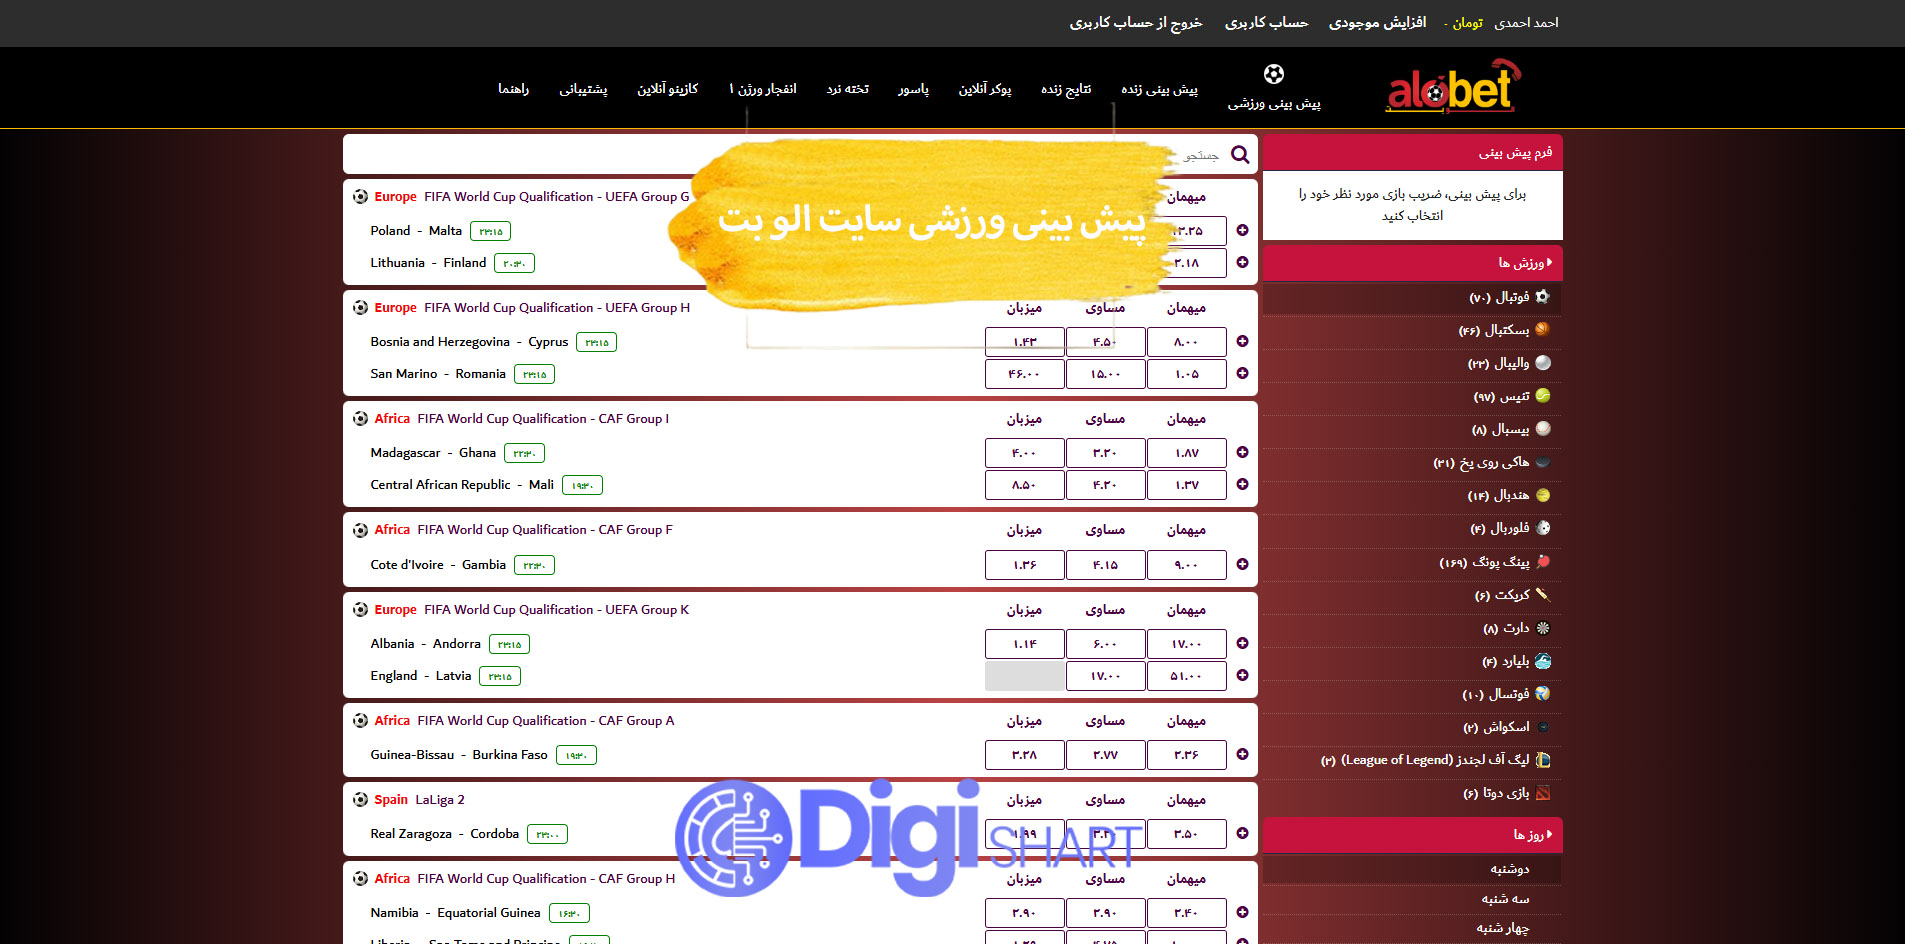Open کازینو آنلاین menu item
Viewport: 1905px width, 944px height.
(x=667, y=89)
